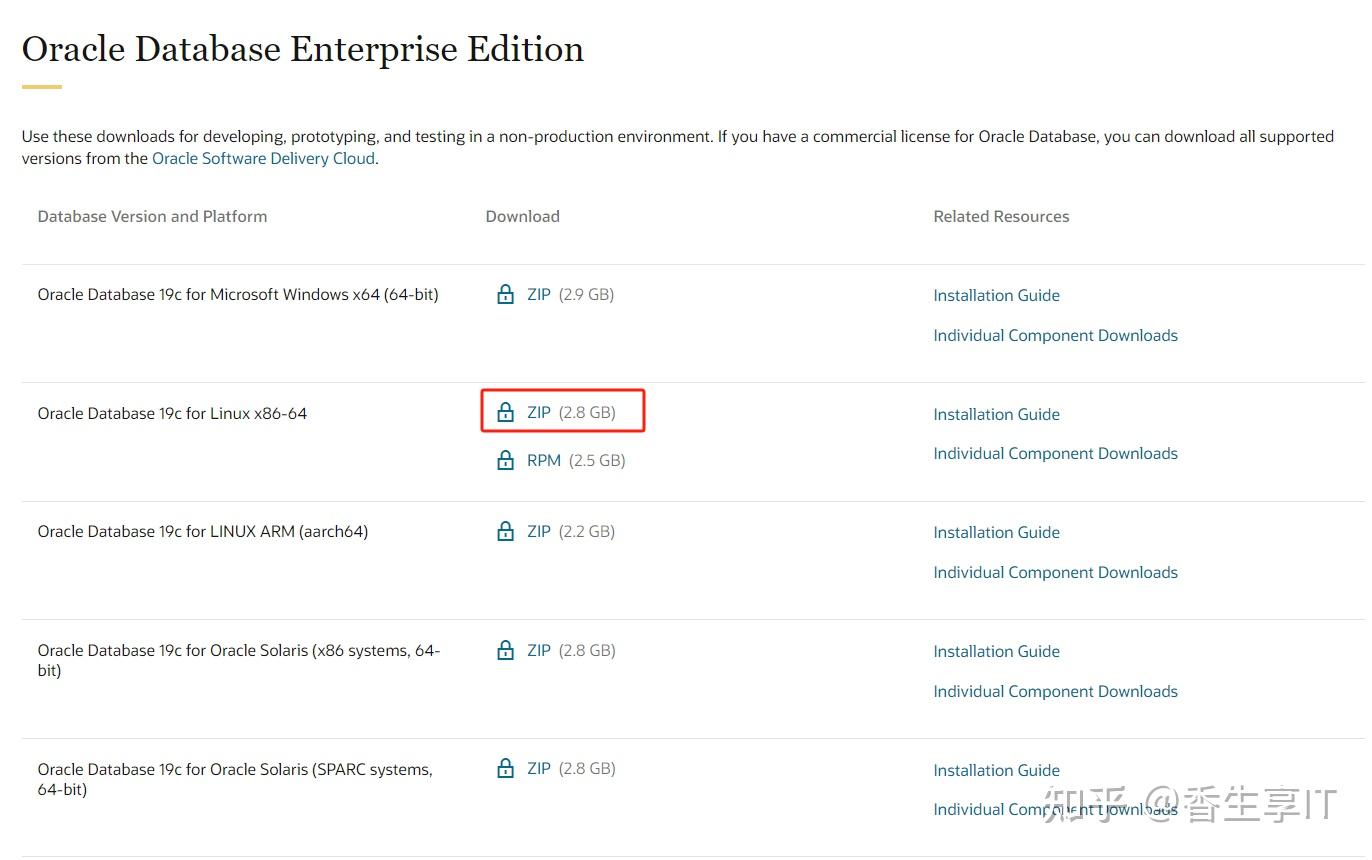This screenshot has height=860, width=1372.
Task: Download the Linux RPM (2.5 GB)
Action: pyautogui.click(x=544, y=460)
